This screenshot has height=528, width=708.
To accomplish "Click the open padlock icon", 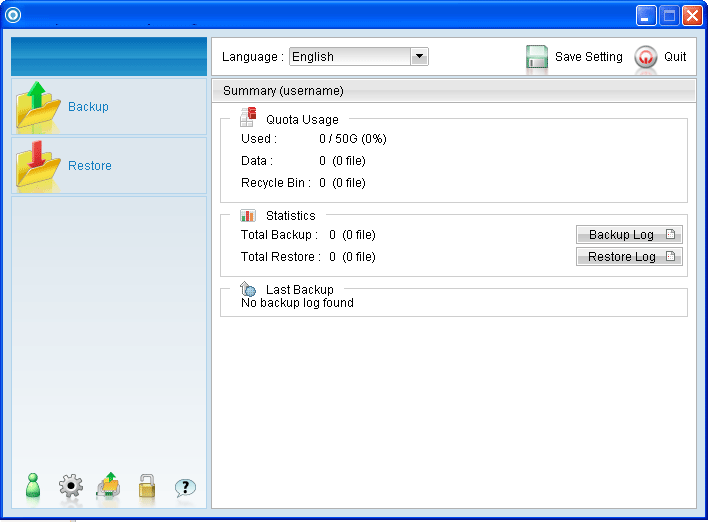I will pyautogui.click(x=147, y=487).
